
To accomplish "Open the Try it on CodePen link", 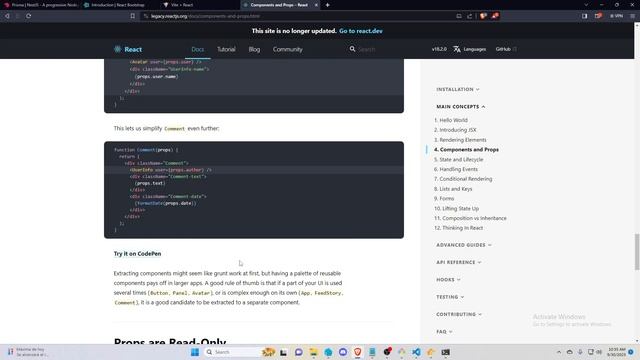I will (137, 253).
